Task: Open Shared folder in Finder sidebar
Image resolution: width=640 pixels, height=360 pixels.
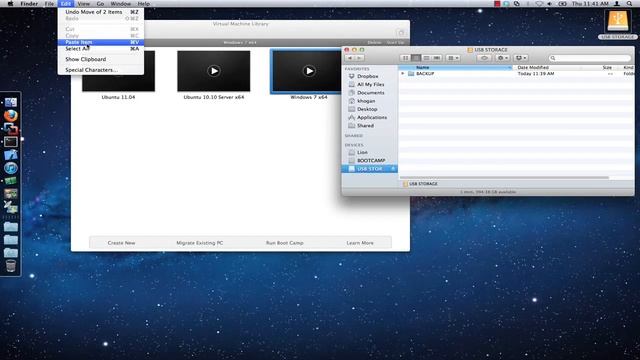Action: tap(365, 126)
